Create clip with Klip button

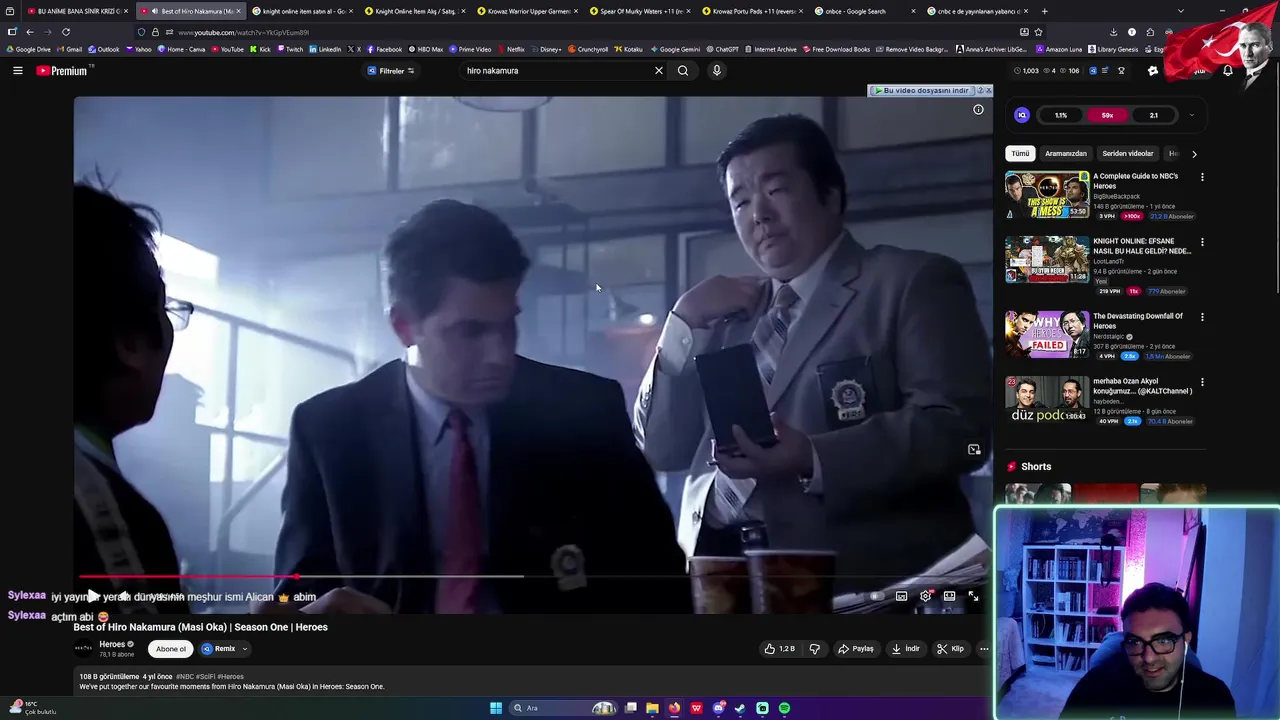tap(951, 649)
